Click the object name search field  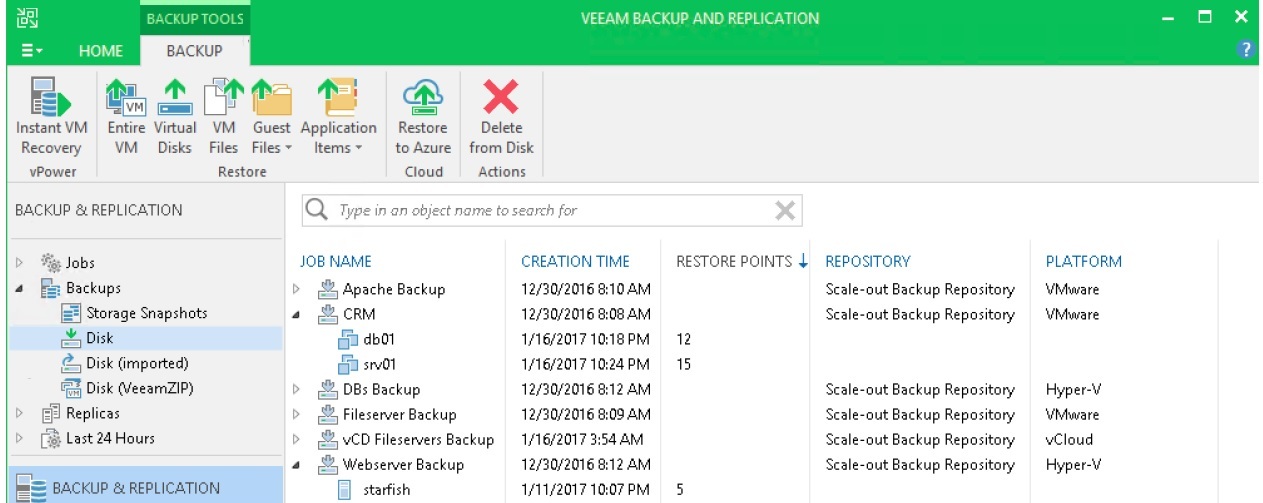coord(552,210)
